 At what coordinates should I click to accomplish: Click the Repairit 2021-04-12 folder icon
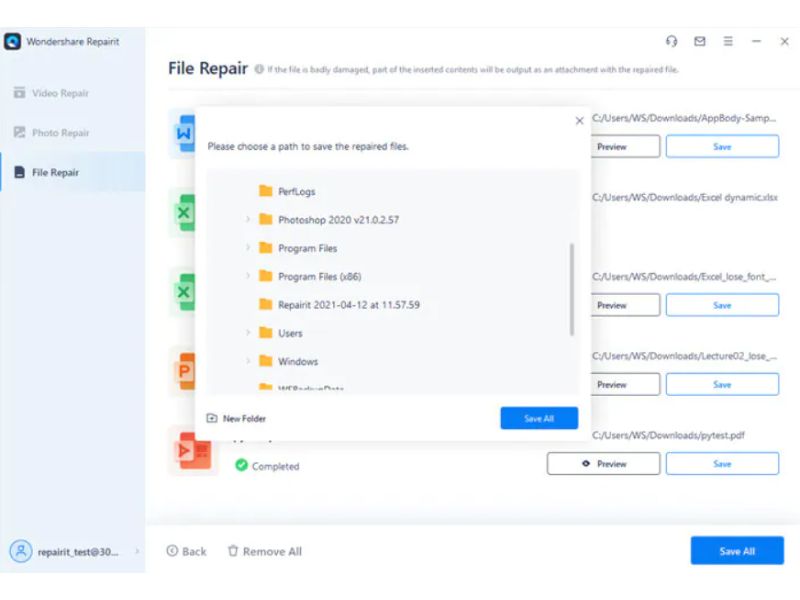click(265, 305)
